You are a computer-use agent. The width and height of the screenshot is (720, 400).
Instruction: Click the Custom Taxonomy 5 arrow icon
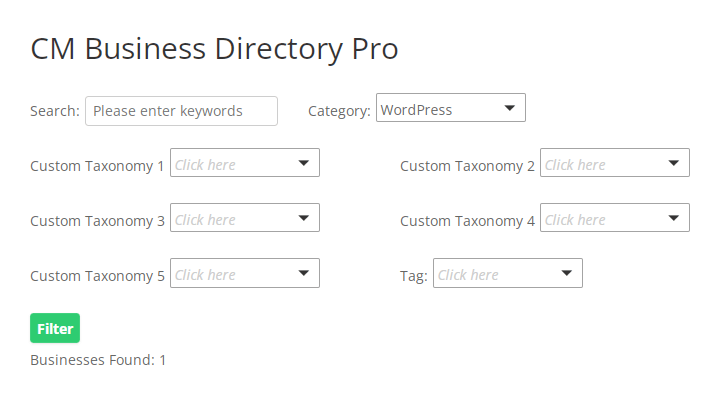(x=303, y=273)
